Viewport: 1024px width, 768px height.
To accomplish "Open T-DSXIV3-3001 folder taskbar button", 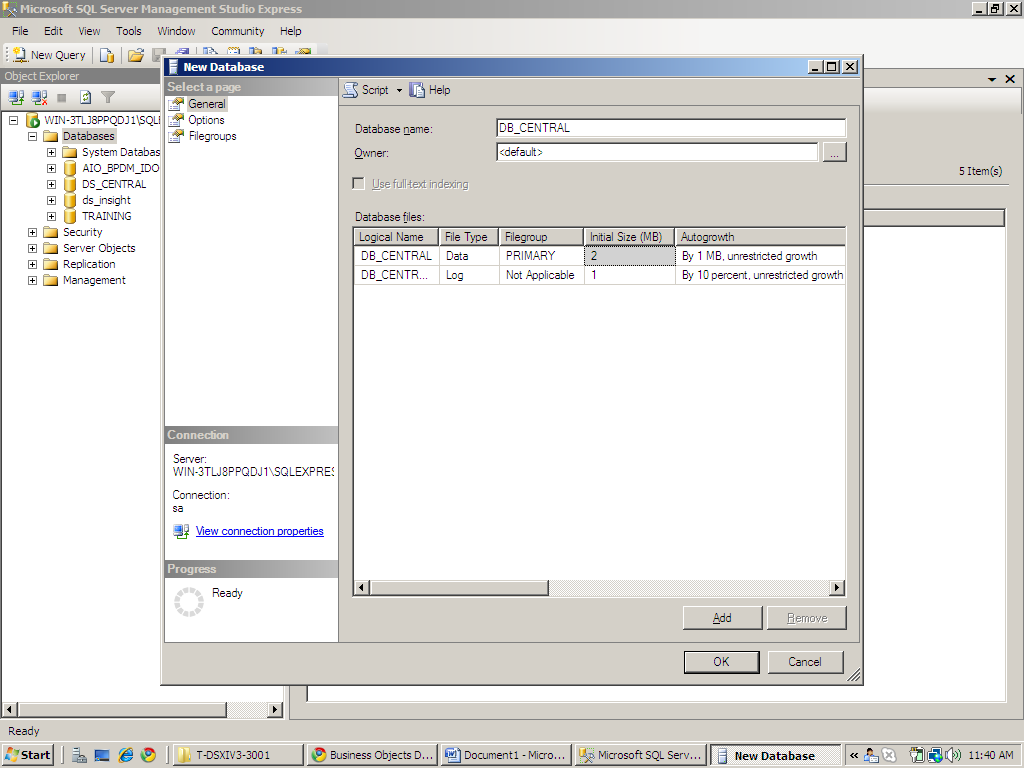I will point(238,755).
